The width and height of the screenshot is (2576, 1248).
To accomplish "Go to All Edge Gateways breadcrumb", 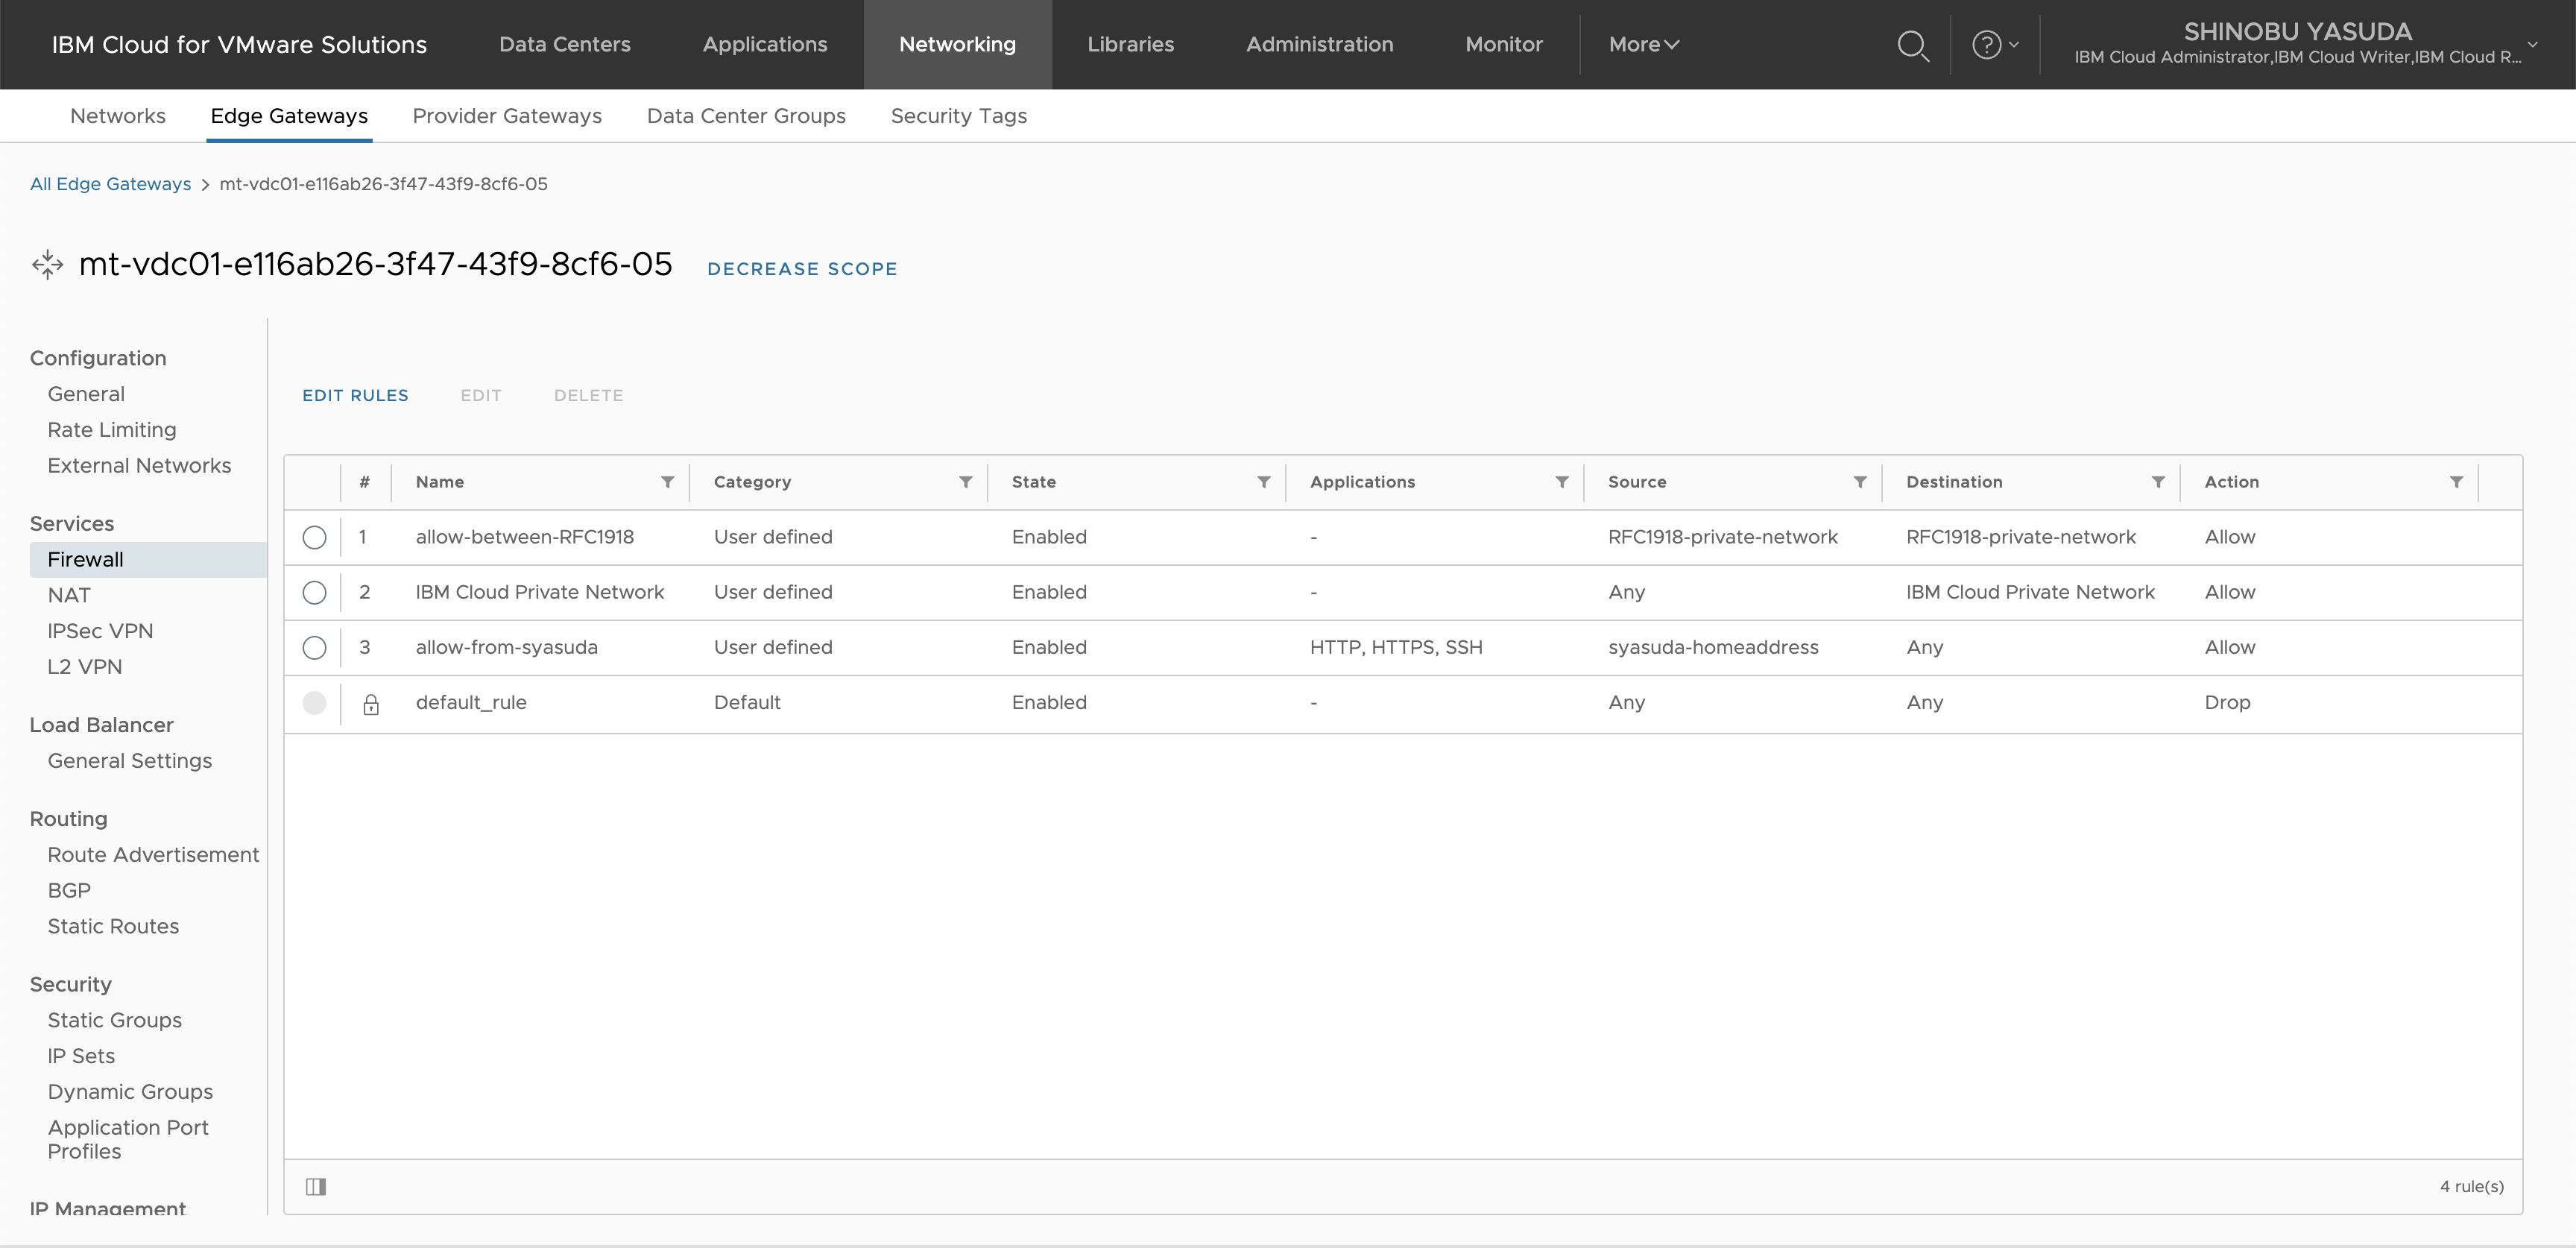I will coord(110,184).
